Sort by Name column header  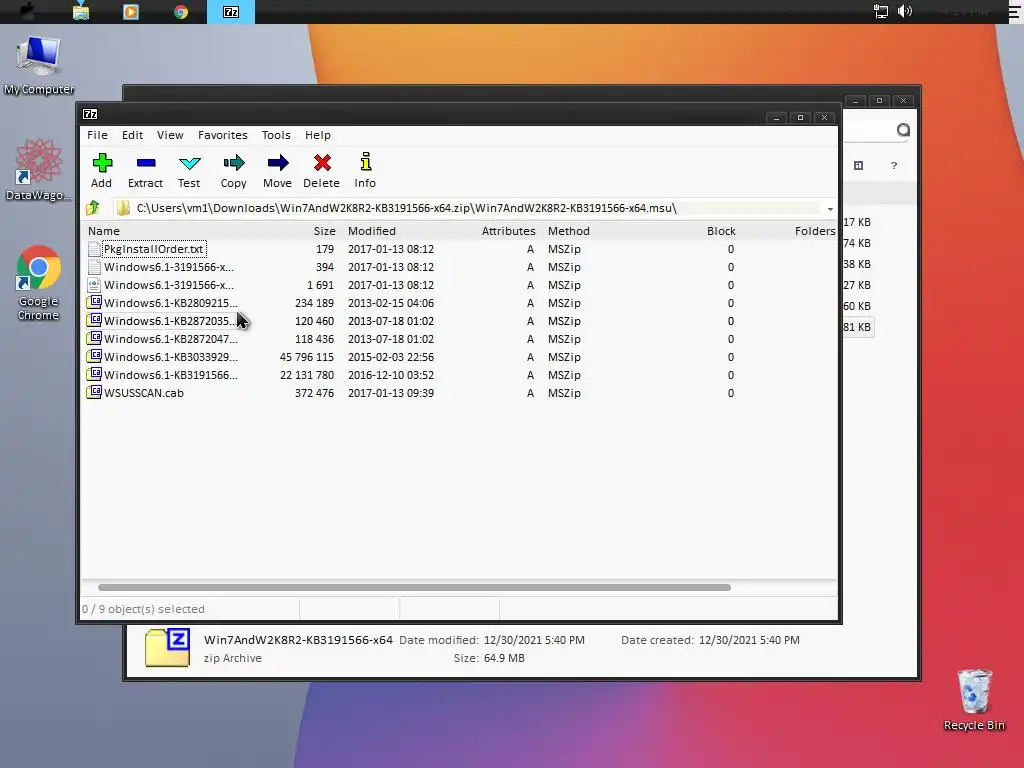pos(104,231)
